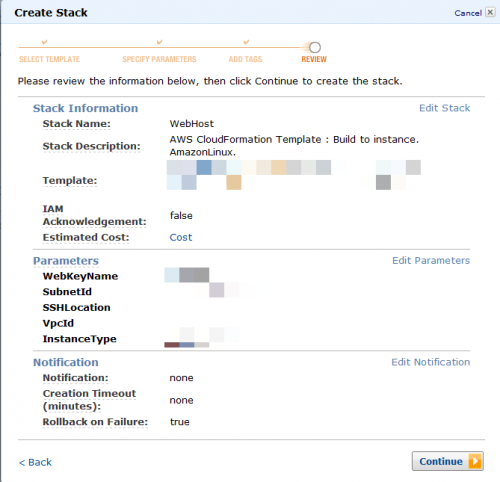
Task: Click the Stack Name label
Action: 76,124
